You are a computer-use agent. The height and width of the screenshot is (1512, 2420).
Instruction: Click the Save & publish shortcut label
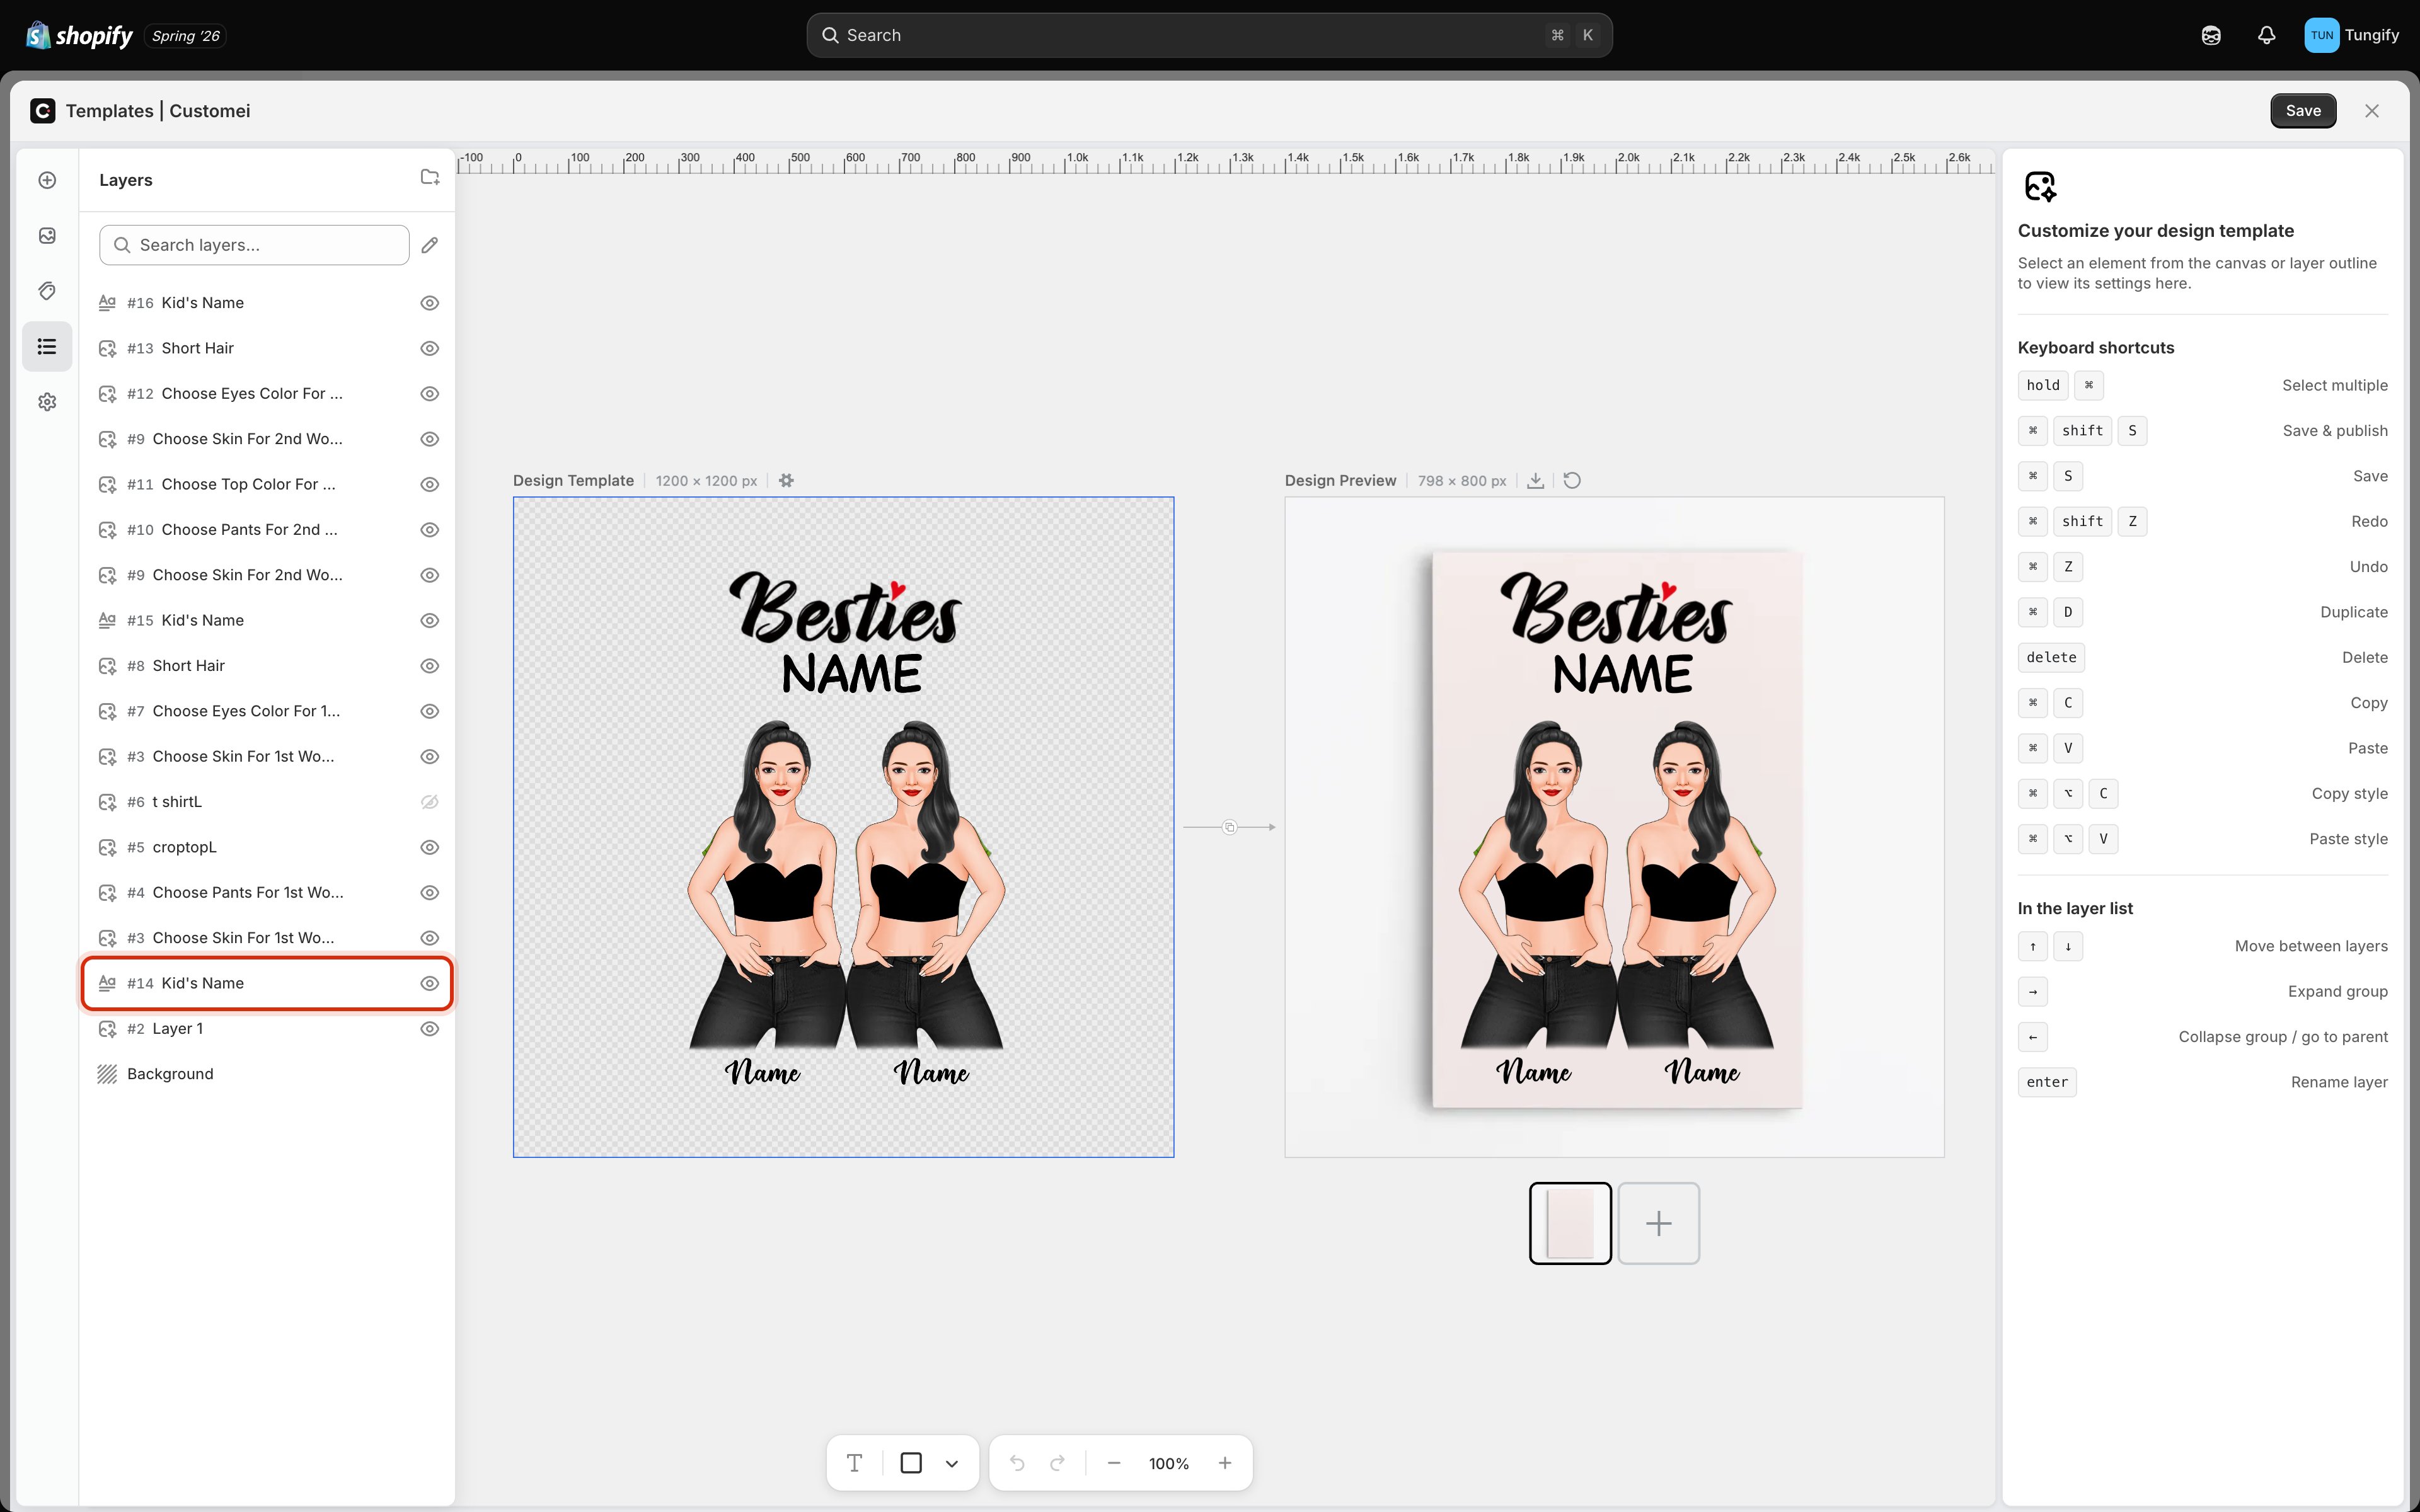coord(2335,431)
